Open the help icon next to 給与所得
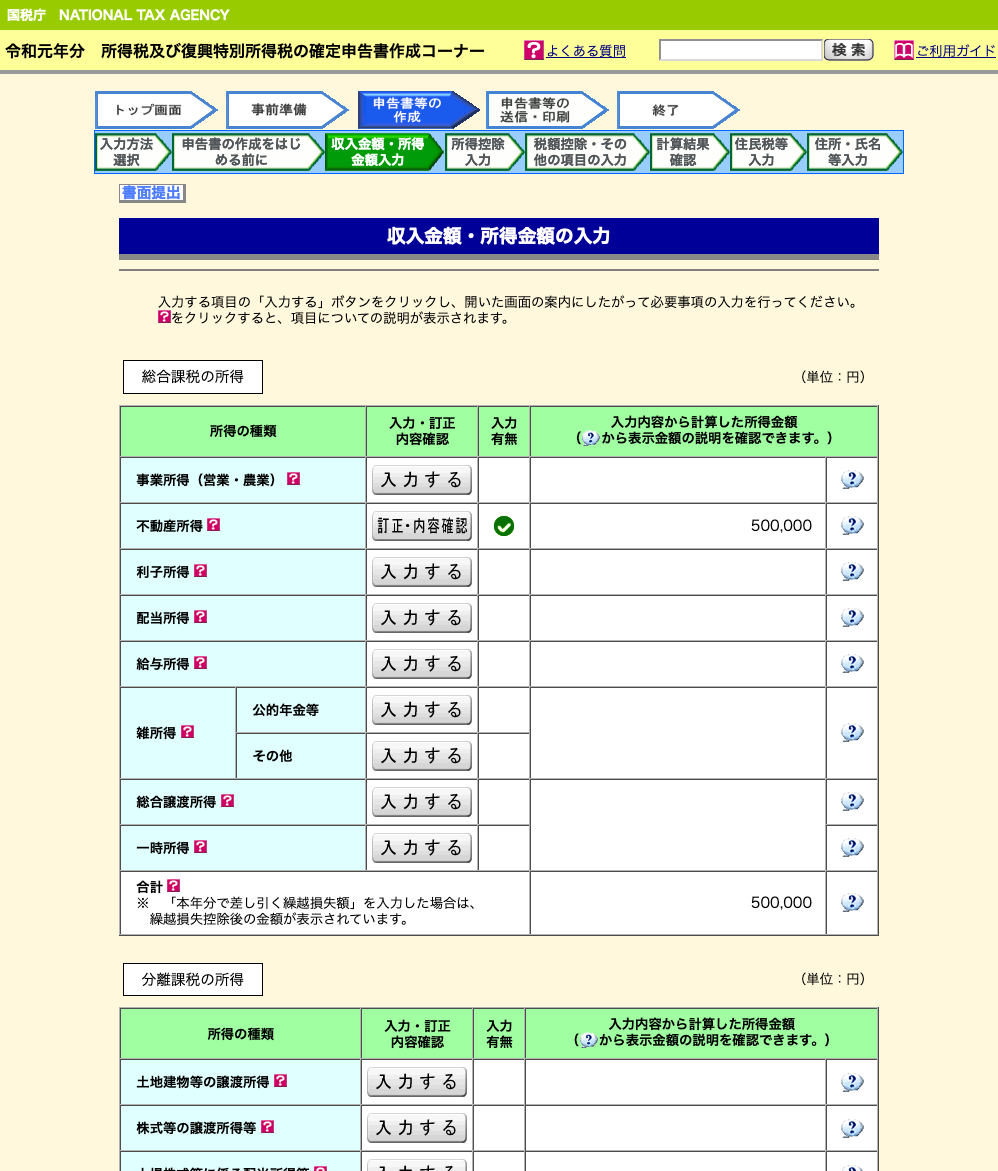Screen dimensions: 998x1171 click(x=200, y=663)
